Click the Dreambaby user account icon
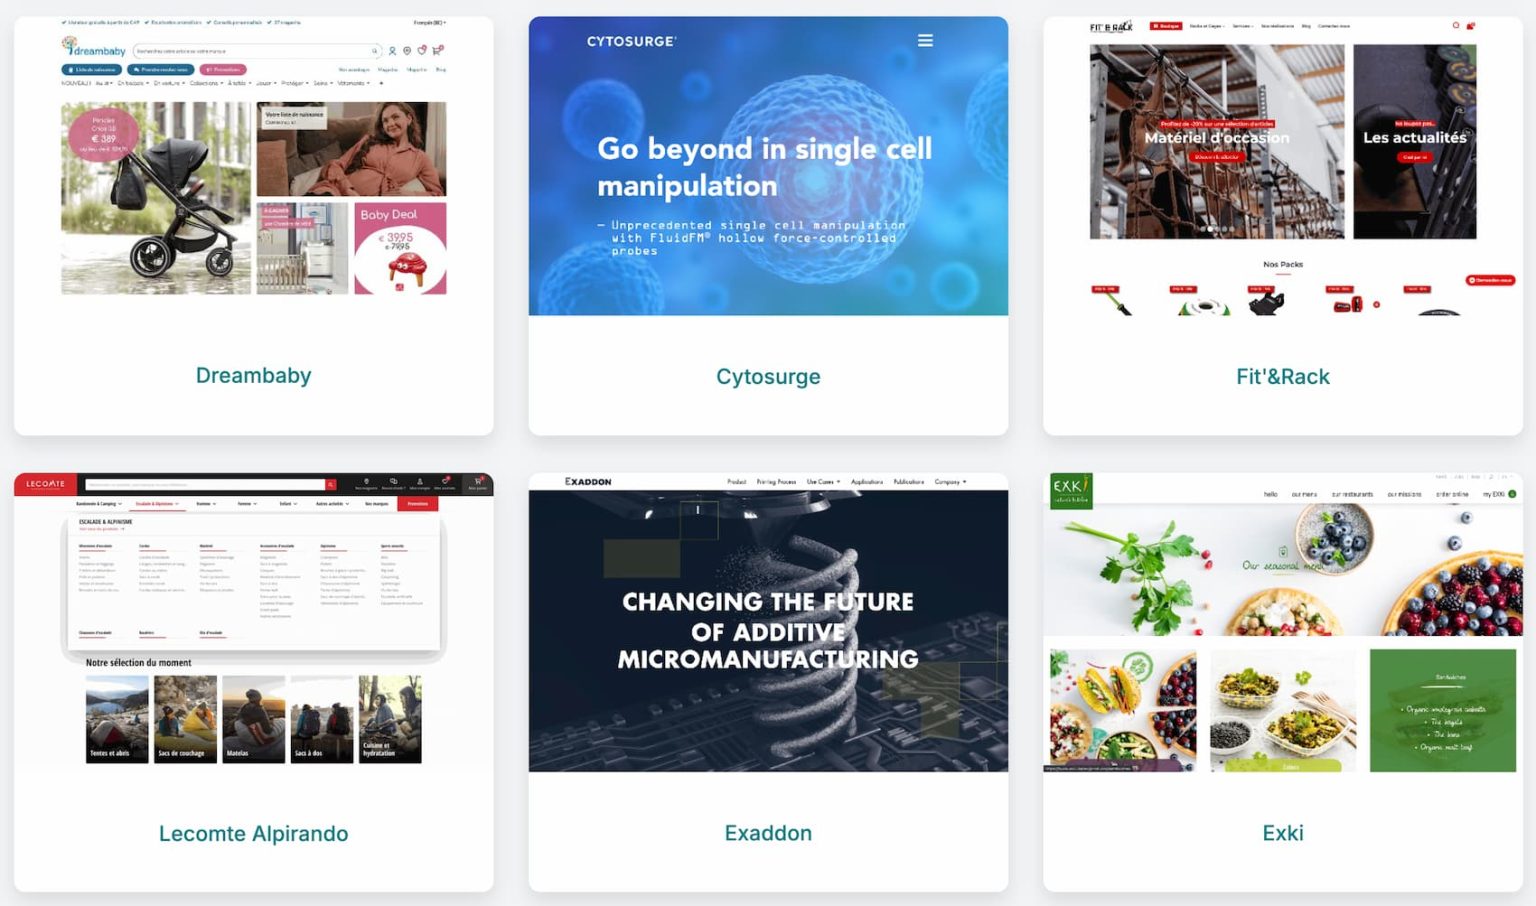The height and width of the screenshot is (906, 1536). 392,50
